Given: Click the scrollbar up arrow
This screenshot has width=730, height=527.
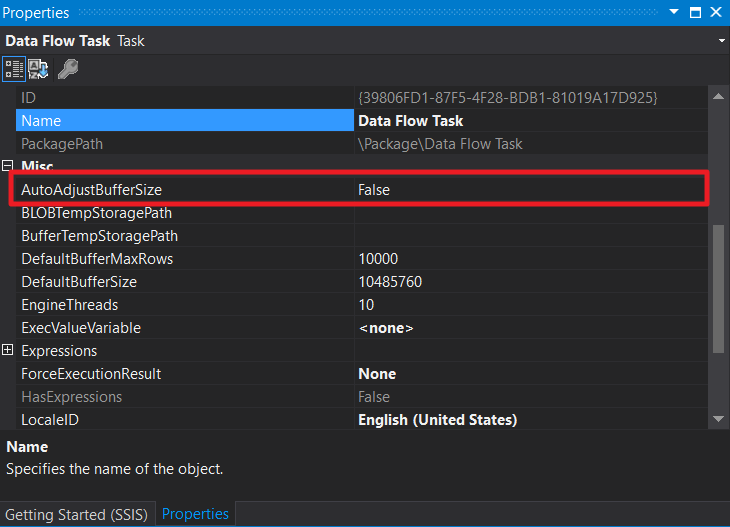Looking at the screenshot, I should 718,96.
